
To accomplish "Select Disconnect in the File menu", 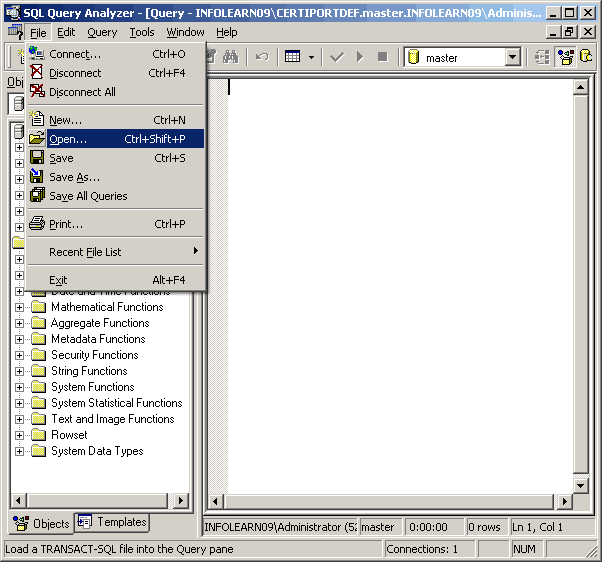I will coord(116,73).
